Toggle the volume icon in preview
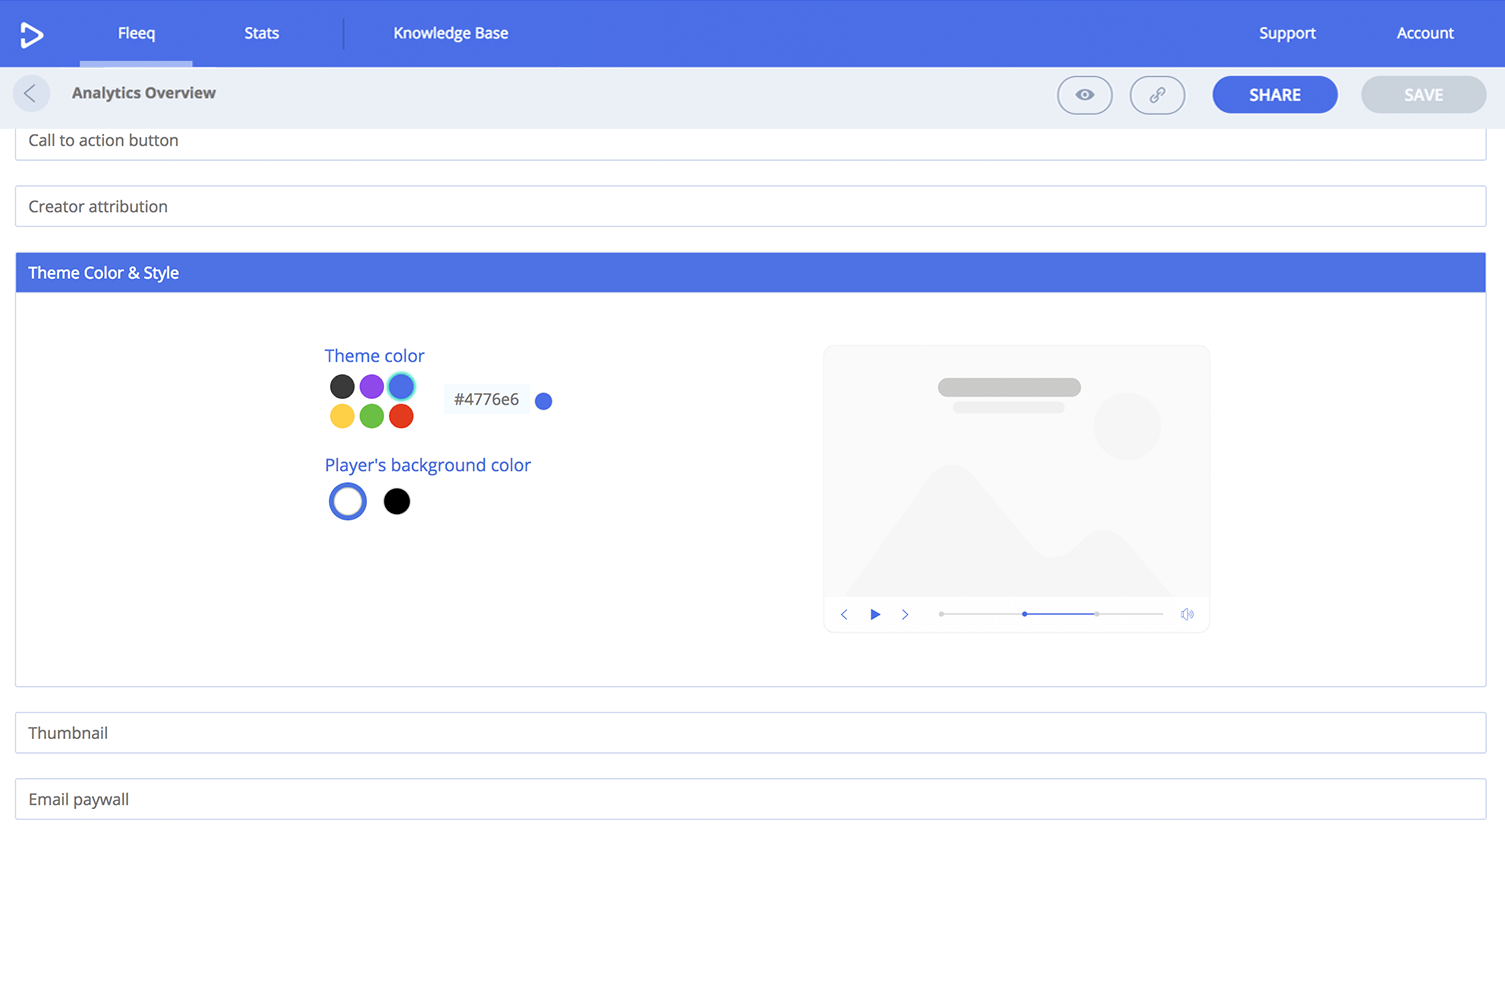 (1187, 615)
